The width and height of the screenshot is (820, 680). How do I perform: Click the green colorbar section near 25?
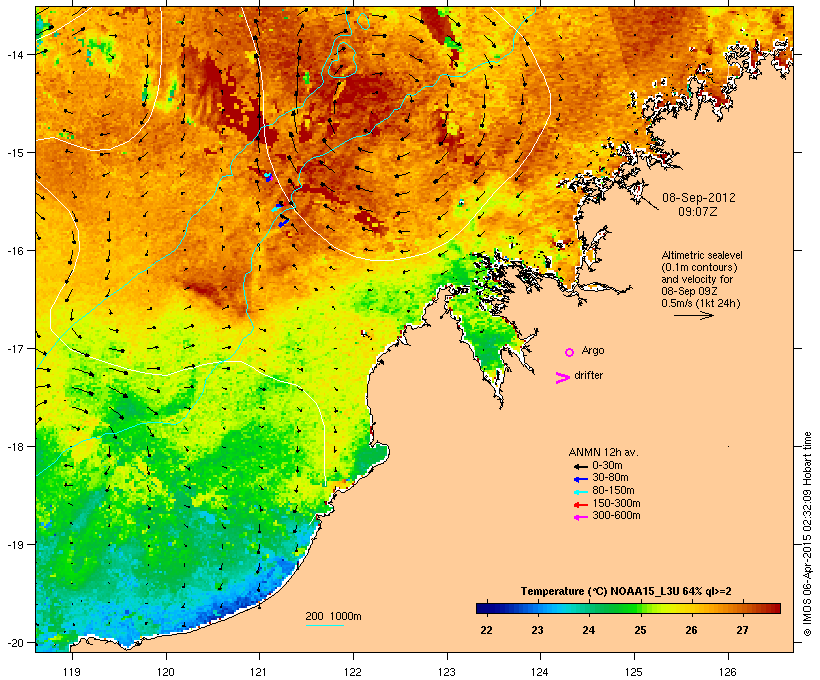point(635,608)
